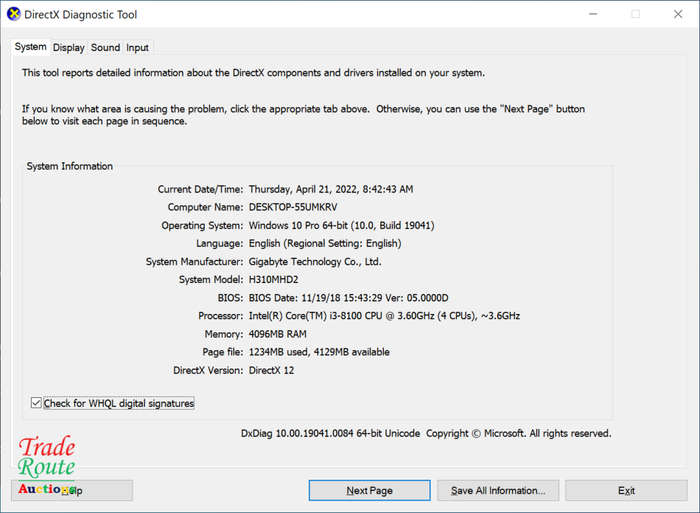The image size is (700, 513).
Task: Switch to the System tab
Action: pos(30,47)
